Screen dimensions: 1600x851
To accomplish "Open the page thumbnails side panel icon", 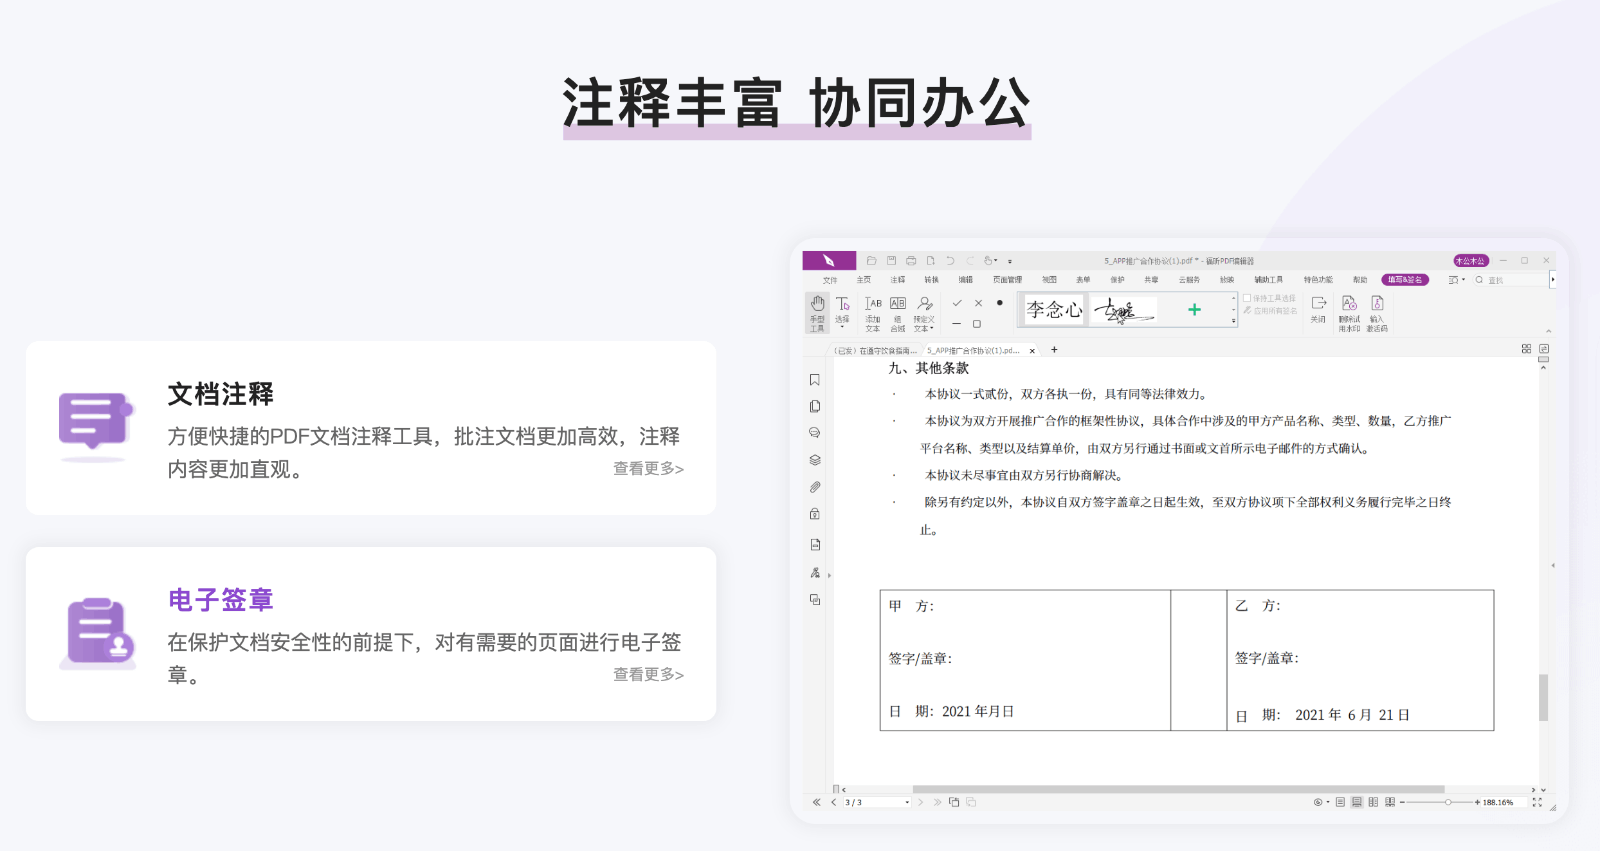I will (x=815, y=407).
